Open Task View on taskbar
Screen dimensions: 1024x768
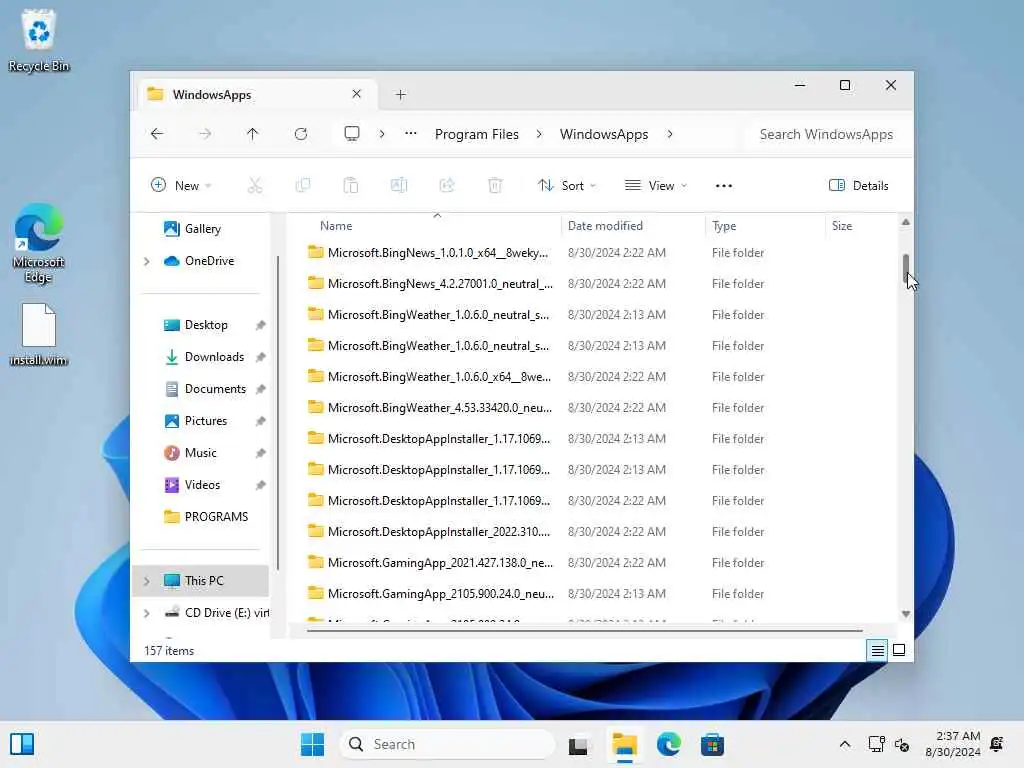578,744
